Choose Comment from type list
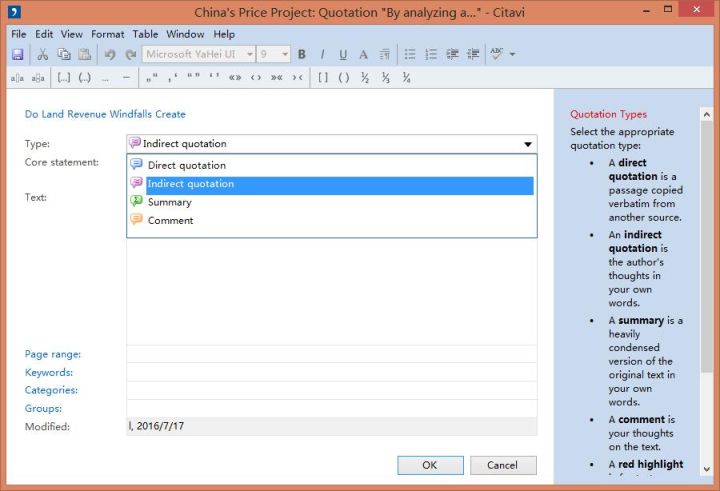This screenshot has width=720, height=491. coord(332,220)
